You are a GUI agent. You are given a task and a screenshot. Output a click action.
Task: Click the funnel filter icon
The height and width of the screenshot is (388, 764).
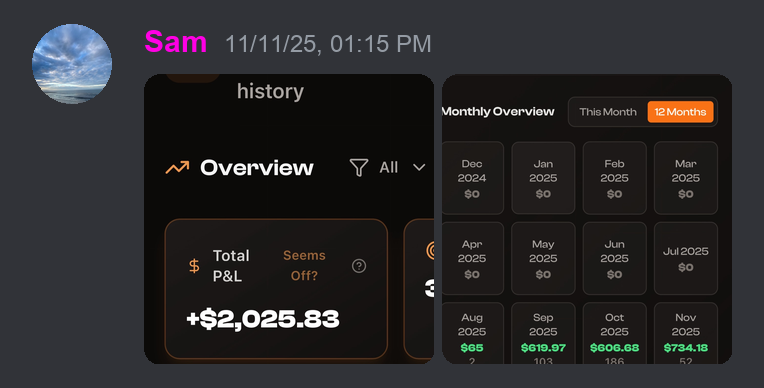pos(359,168)
